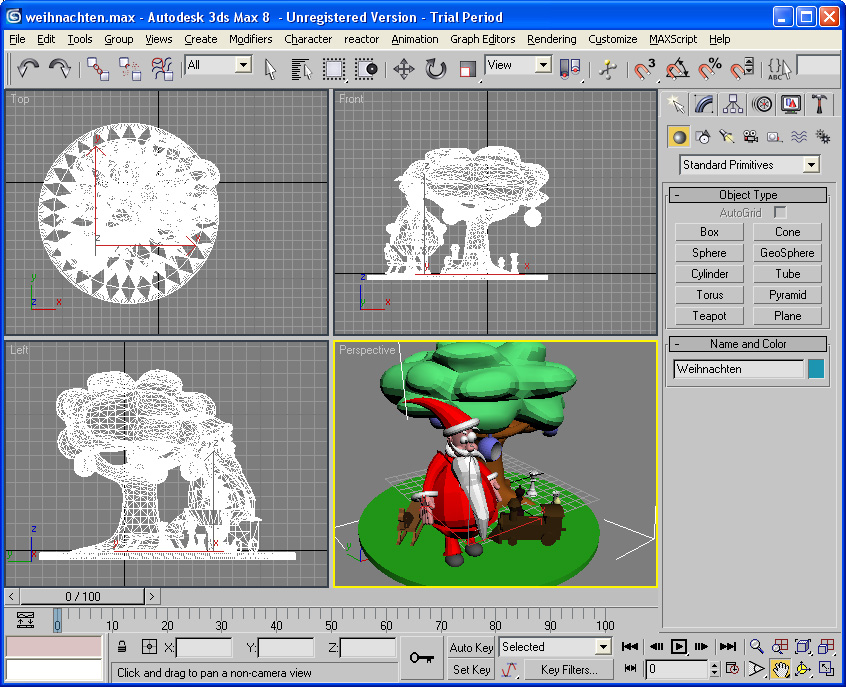This screenshot has height=687, width=846.
Task: Click the Teapot primitive button
Action: (709, 316)
